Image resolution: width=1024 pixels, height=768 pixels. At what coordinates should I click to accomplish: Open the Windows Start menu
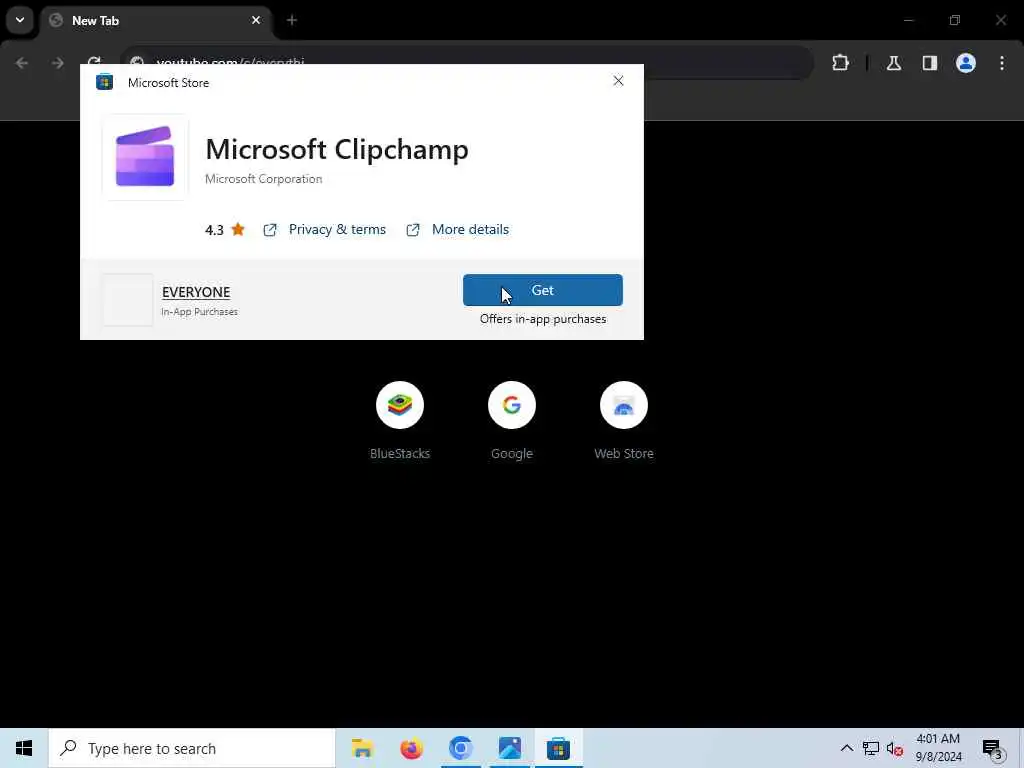click(24, 748)
